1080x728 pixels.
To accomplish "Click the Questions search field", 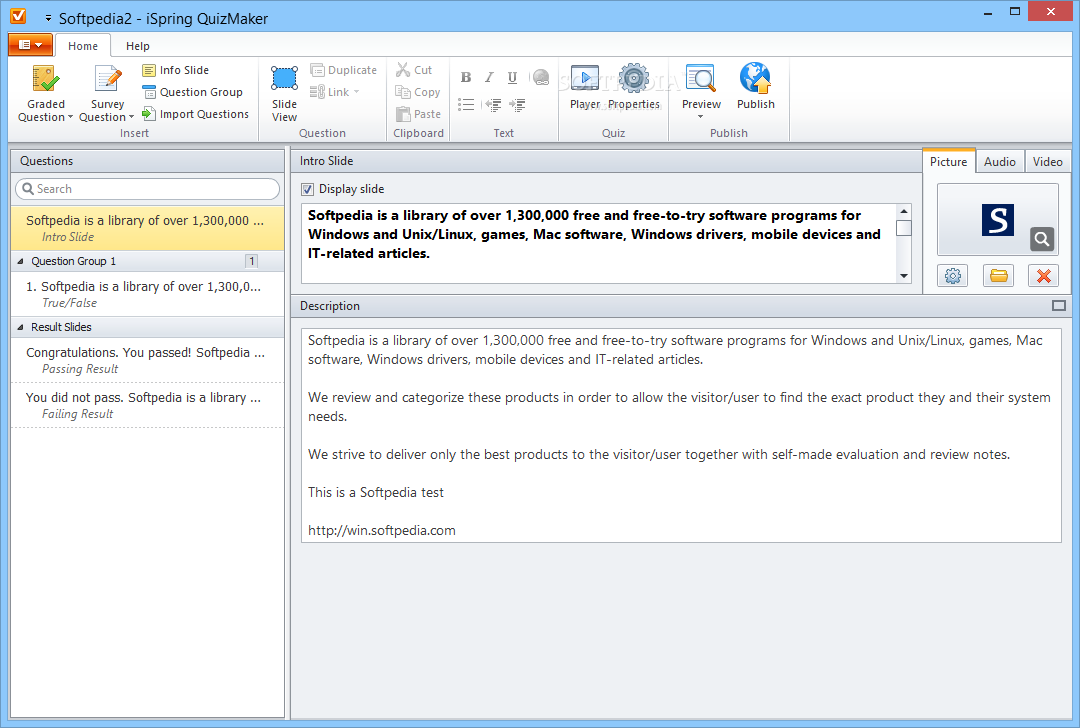I will [147, 189].
